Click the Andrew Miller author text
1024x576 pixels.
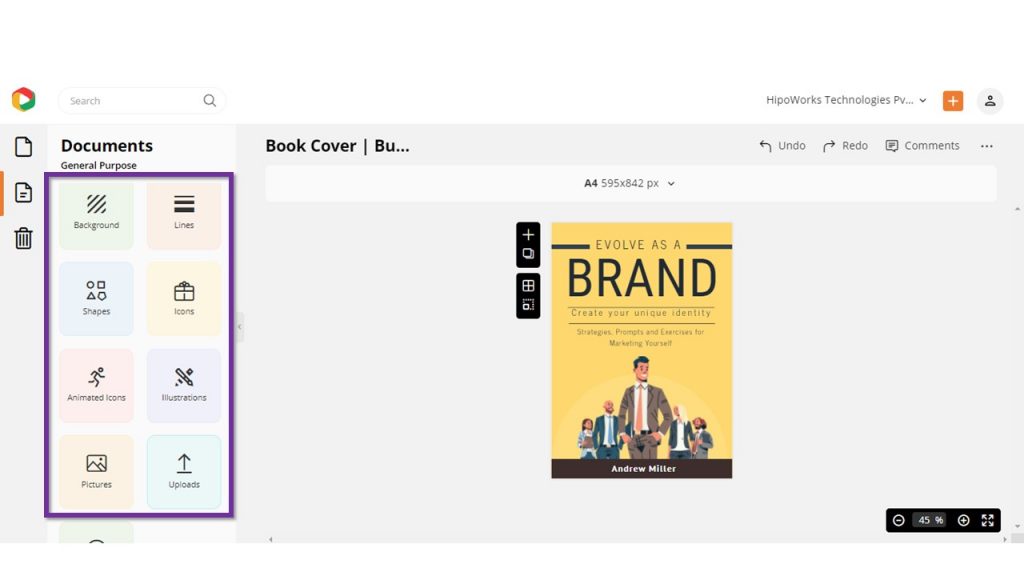643,469
